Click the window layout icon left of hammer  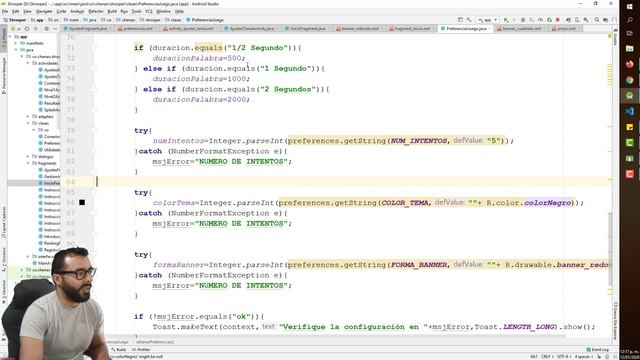tap(460, 20)
